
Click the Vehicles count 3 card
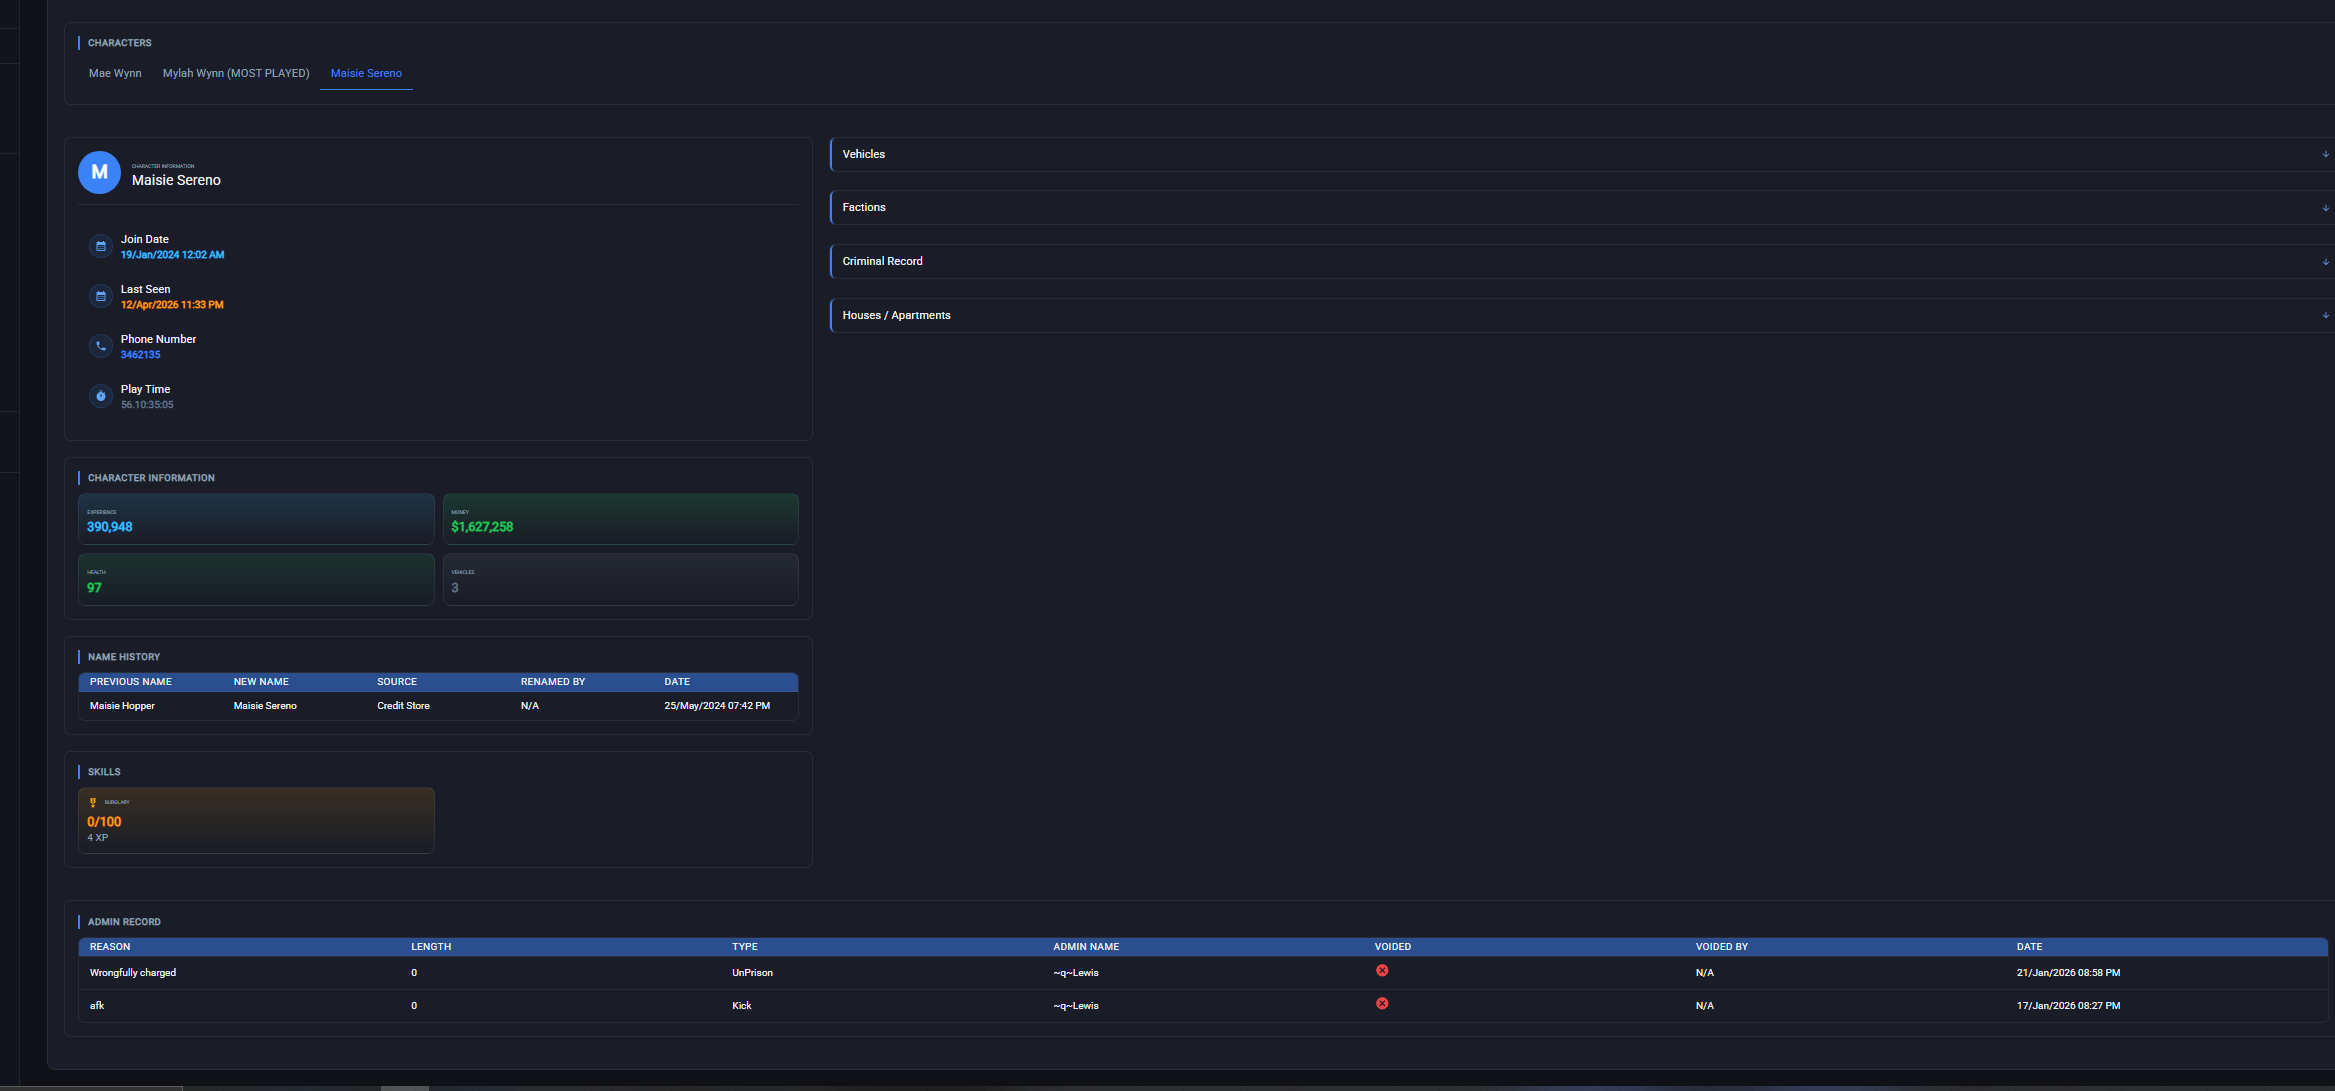point(621,579)
